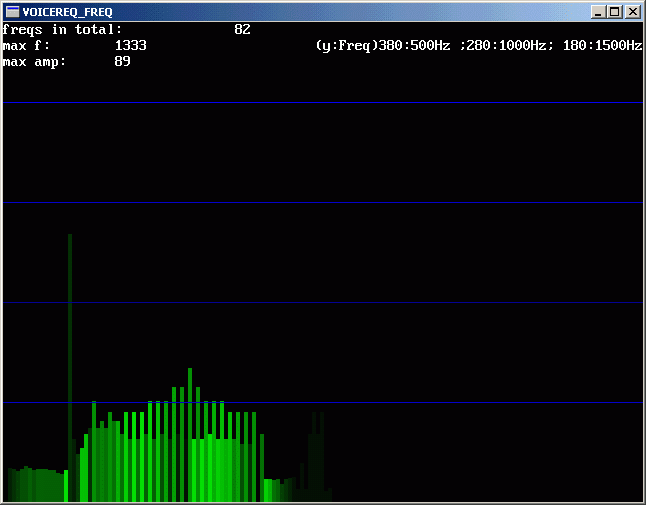
Task: Select the max amplitude value 89
Action: 122,62
